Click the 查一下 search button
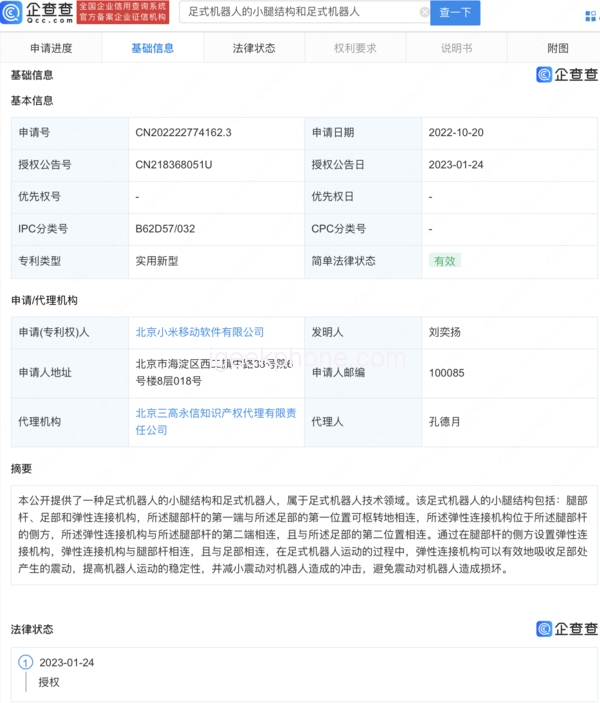 click(456, 13)
